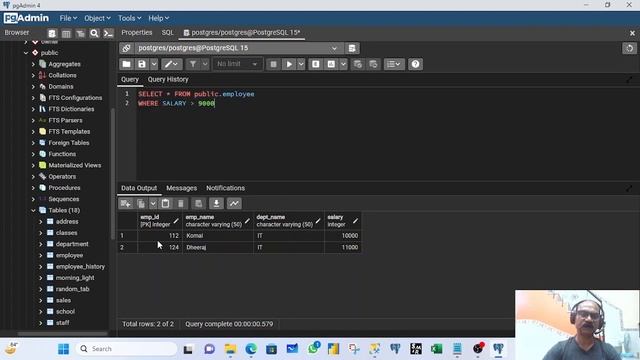
Task: Open the Edit pencil dropdown
Action: [x=171, y=64]
